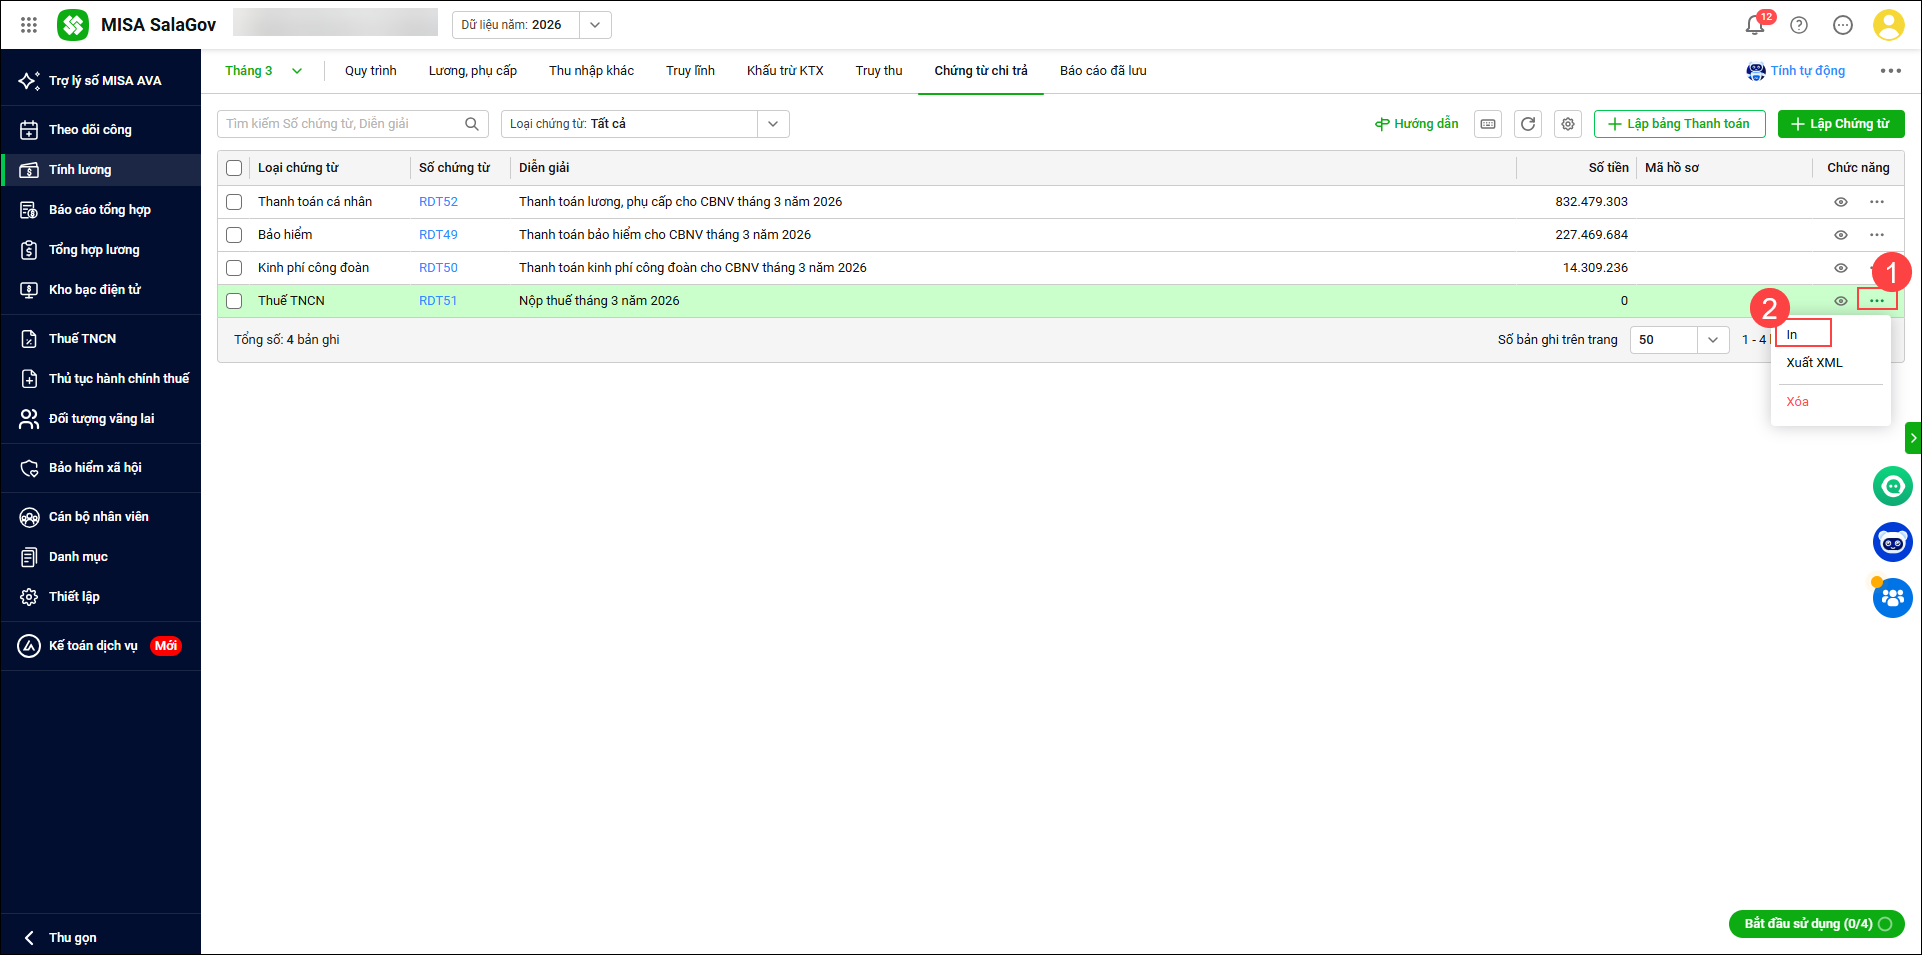Image resolution: width=1922 pixels, height=955 pixels.
Task: Switch to Lương, phụ cấp tab
Action: coord(472,71)
